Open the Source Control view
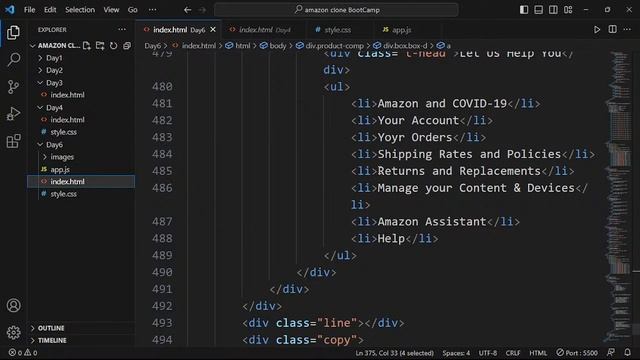The width and height of the screenshot is (640, 360). pyautogui.click(x=13, y=87)
